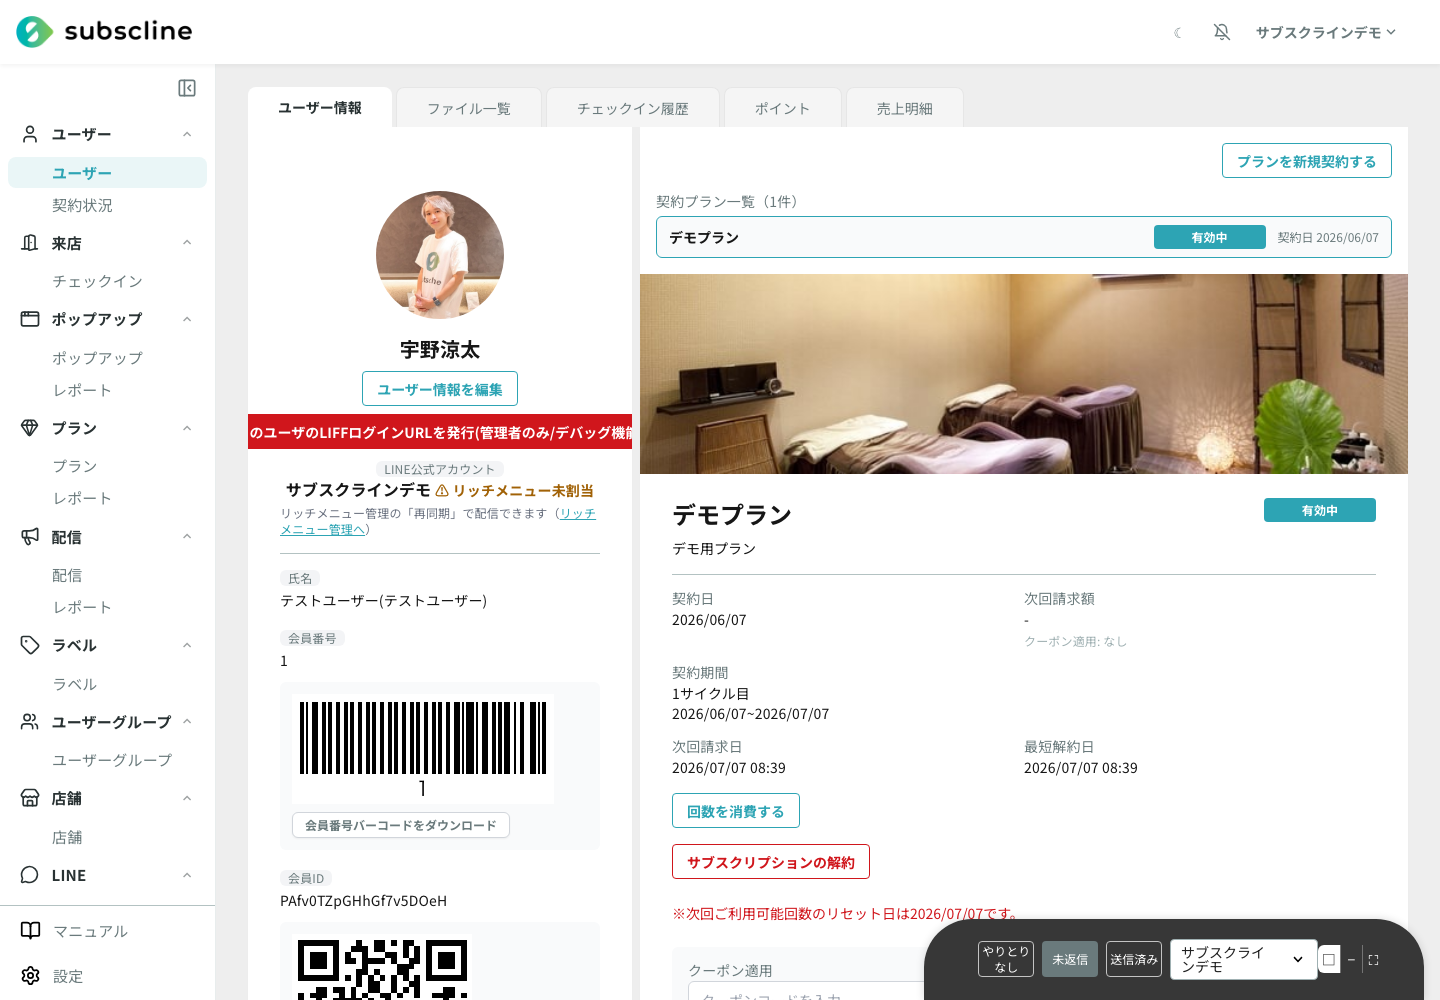Click the ポップアップ window icon in sidebar
The width and height of the screenshot is (1440, 1000).
coord(30,319)
